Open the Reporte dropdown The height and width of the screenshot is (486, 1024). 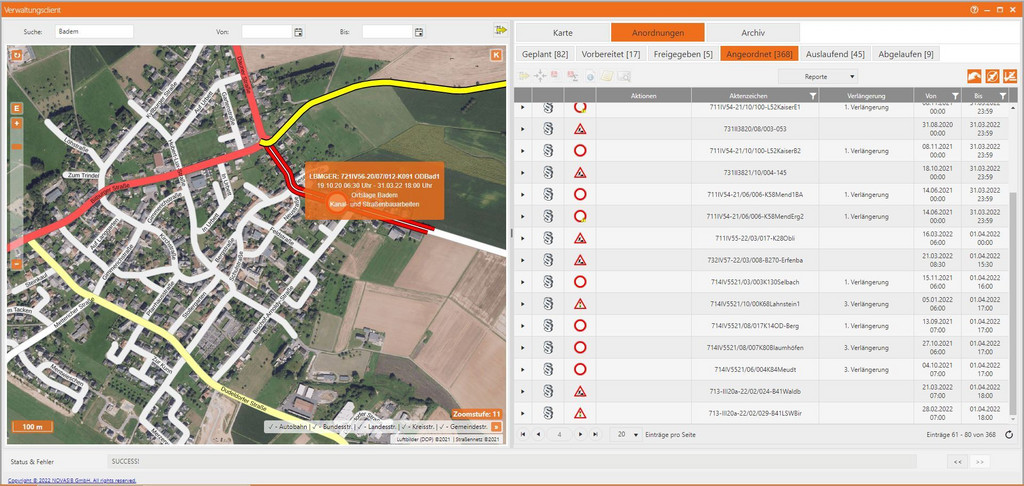coord(817,76)
